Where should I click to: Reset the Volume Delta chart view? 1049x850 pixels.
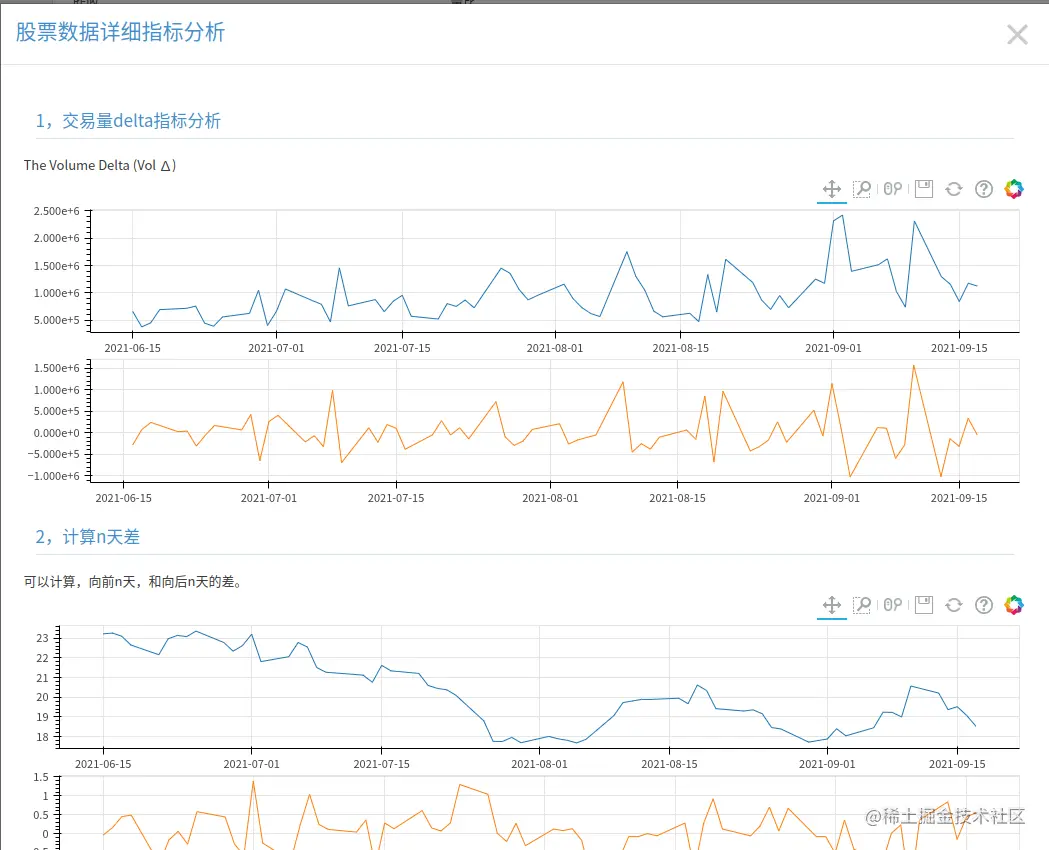[x=954, y=189]
